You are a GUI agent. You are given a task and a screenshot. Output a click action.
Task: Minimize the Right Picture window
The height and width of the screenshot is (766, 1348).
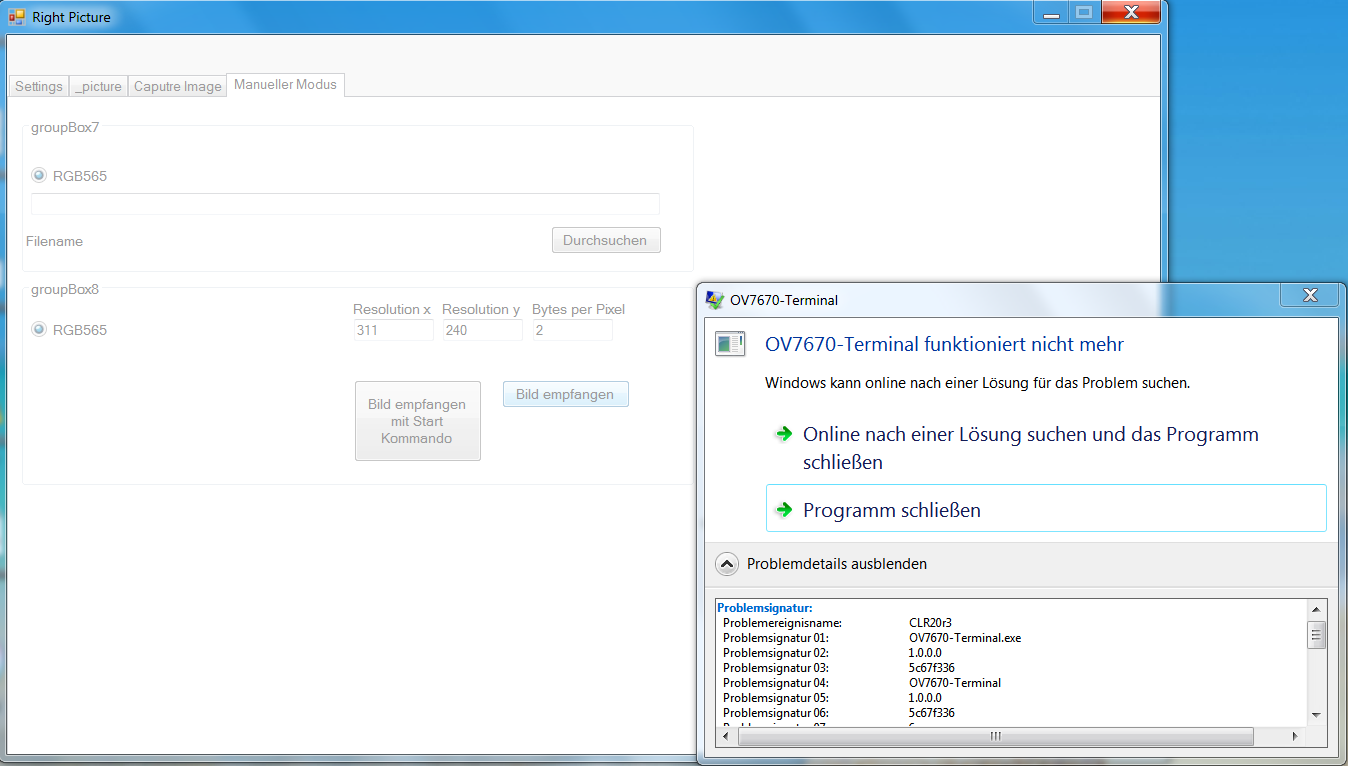point(1051,13)
